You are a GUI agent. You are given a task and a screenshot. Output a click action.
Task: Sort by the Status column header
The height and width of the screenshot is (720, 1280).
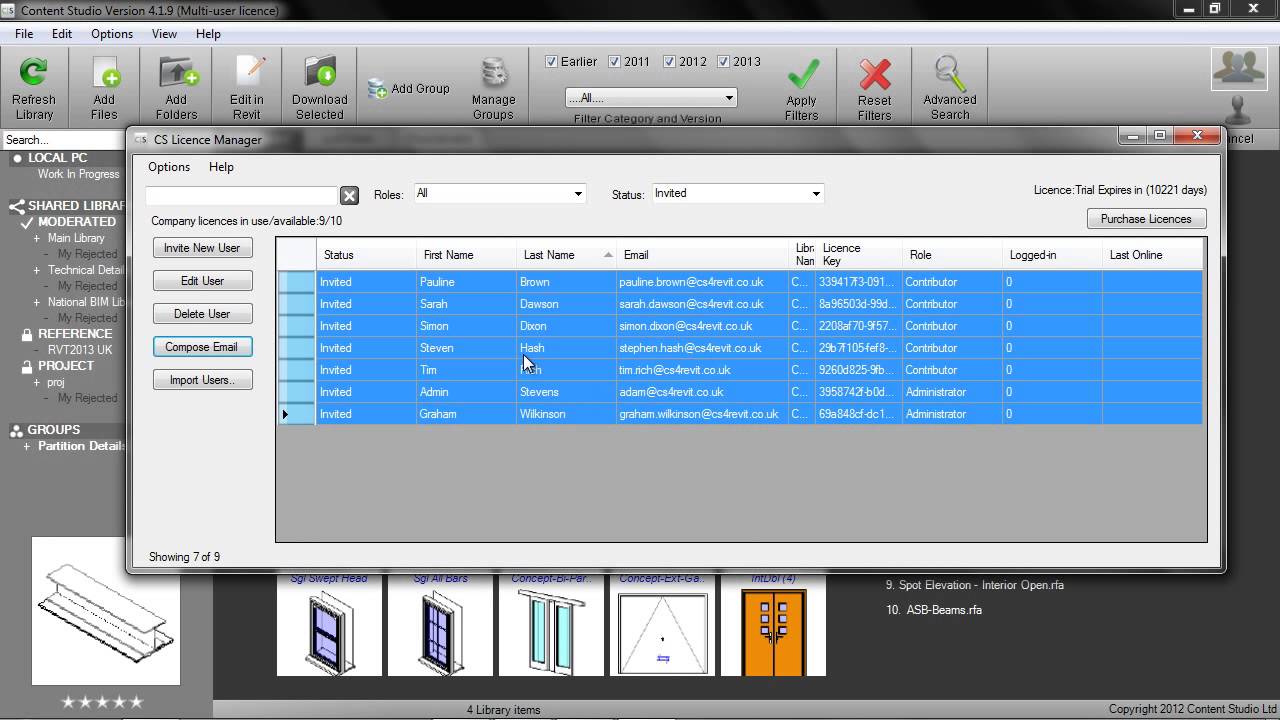click(366, 255)
